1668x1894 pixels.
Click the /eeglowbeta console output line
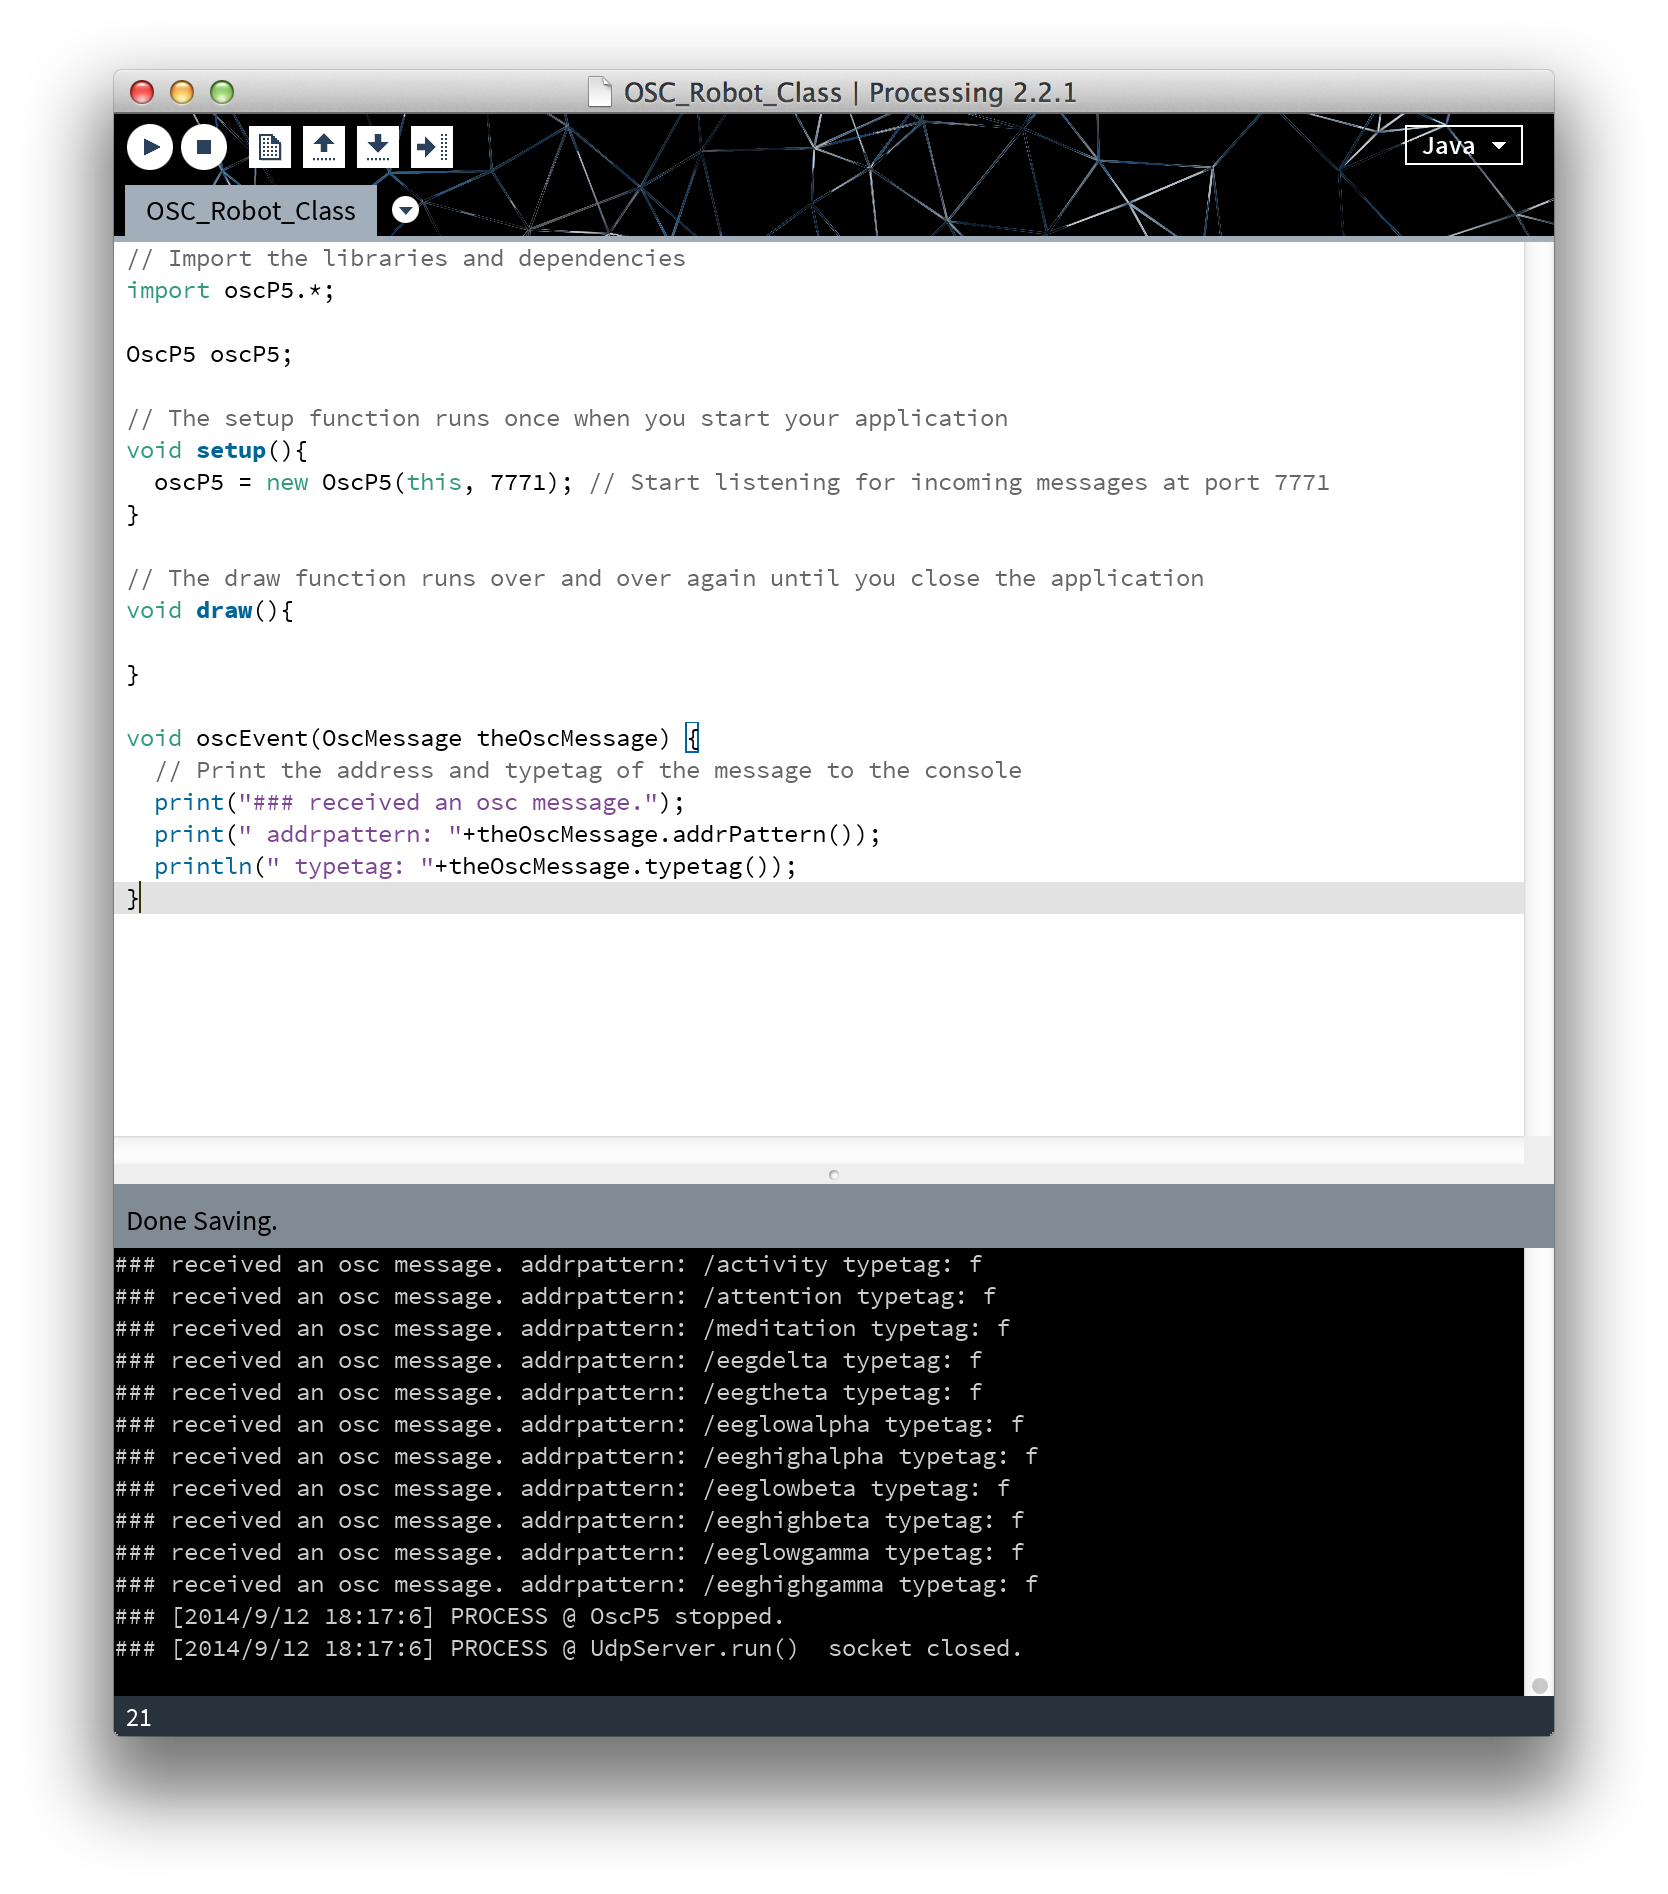click(563, 1489)
